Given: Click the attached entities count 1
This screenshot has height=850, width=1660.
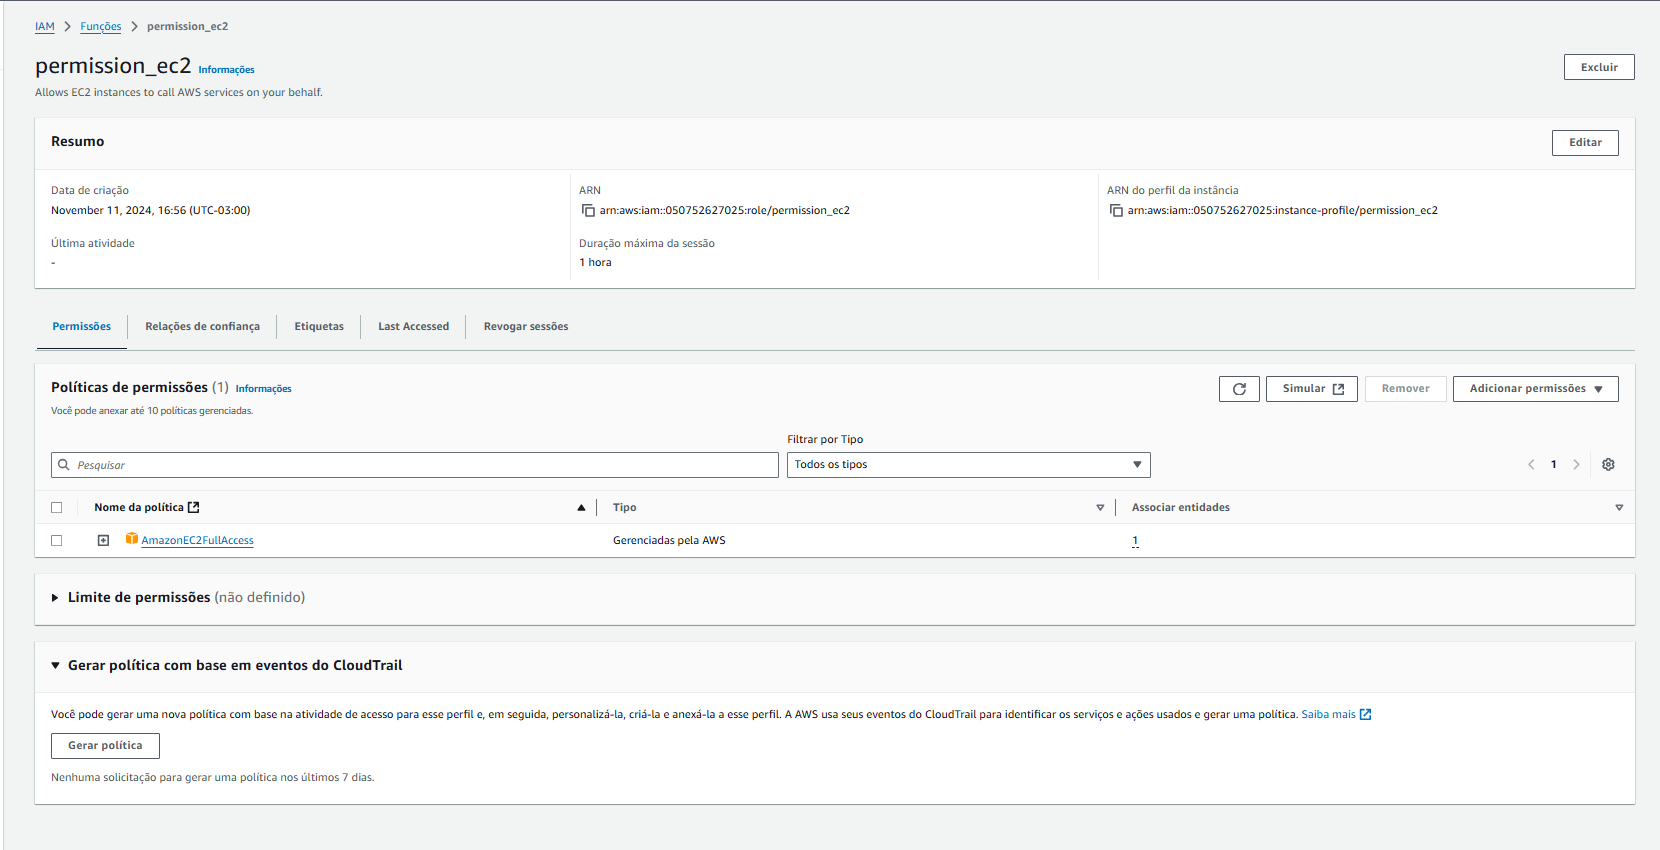Looking at the screenshot, I should (x=1135, y=541).
